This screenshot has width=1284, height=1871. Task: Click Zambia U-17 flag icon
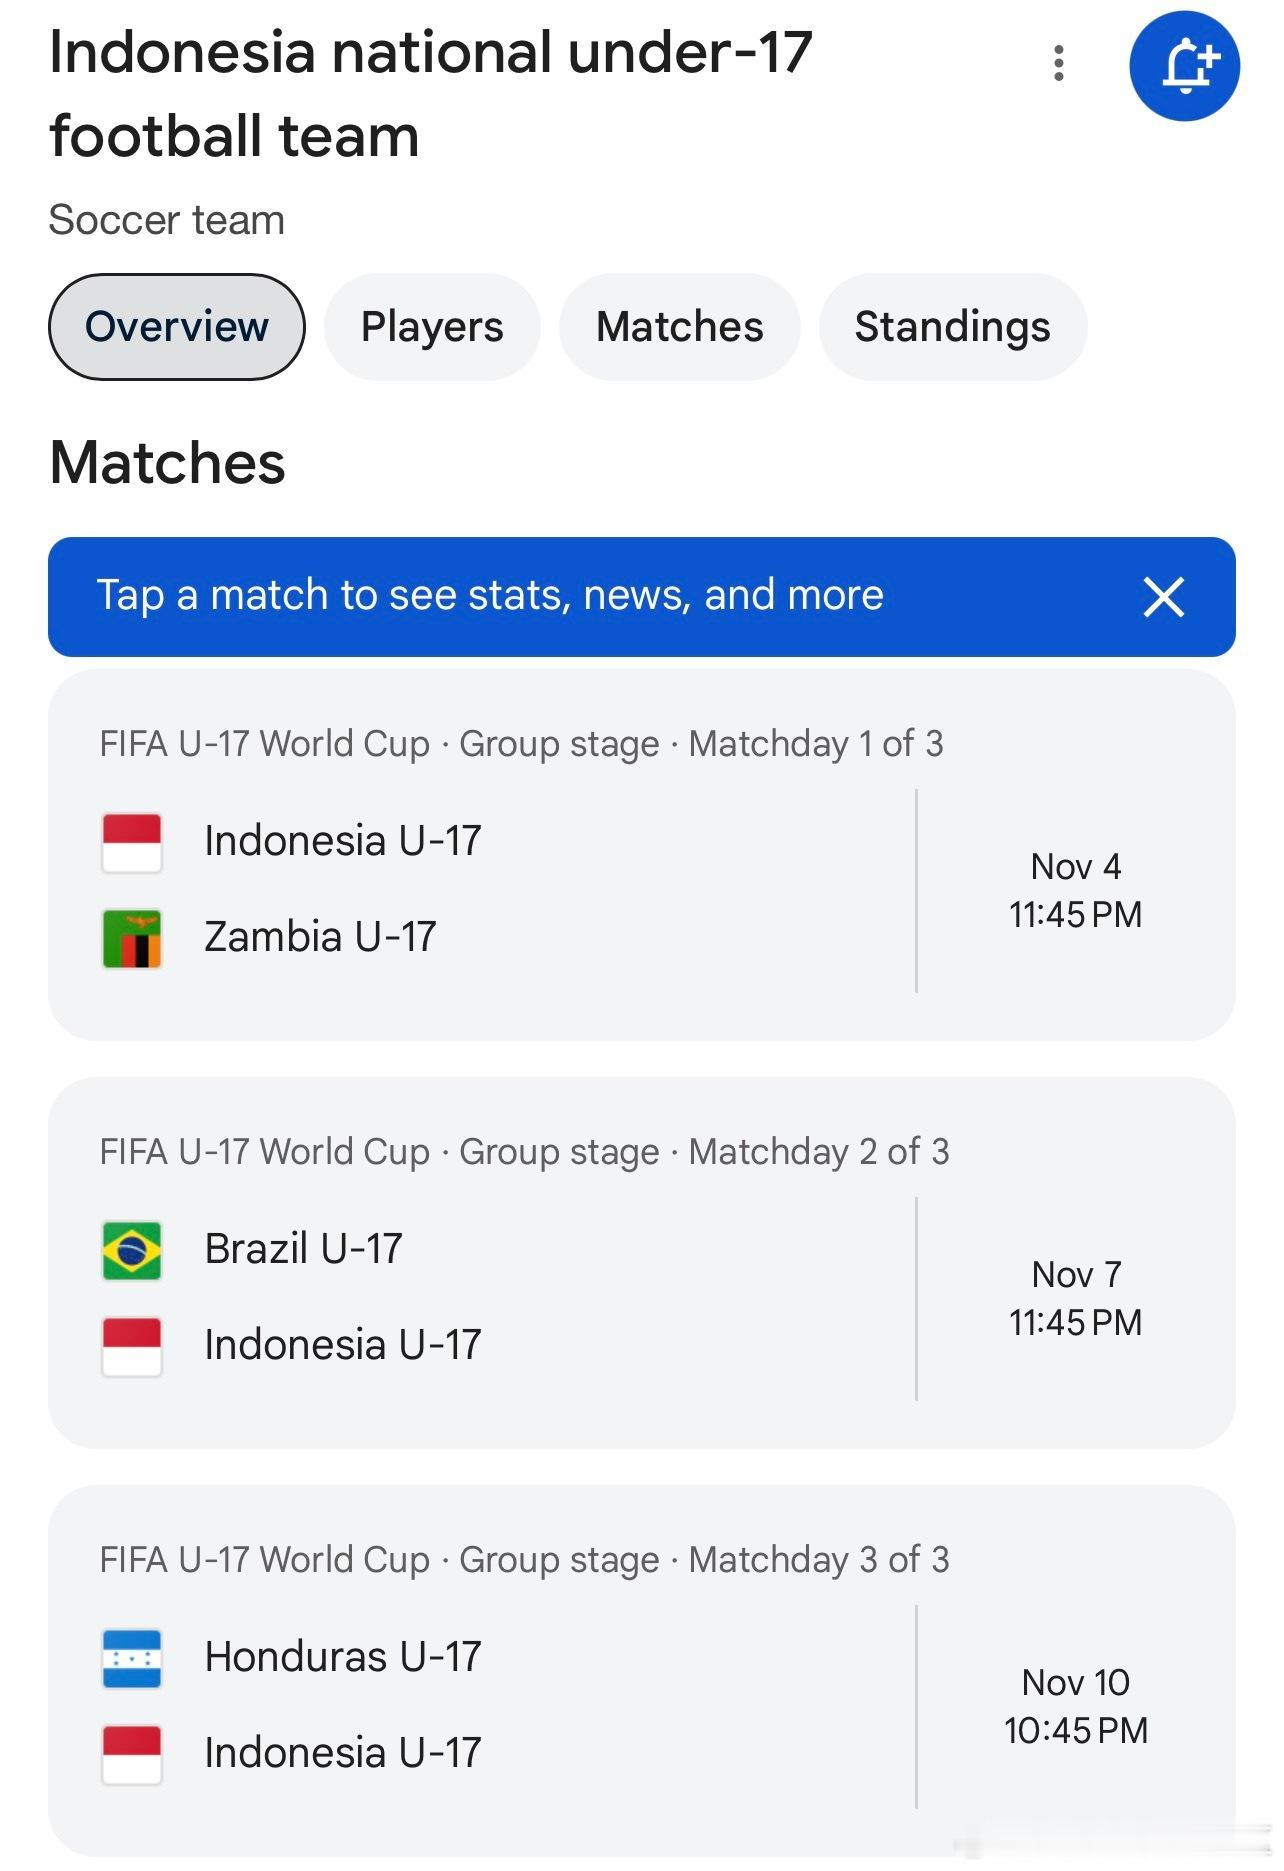[x=132, y=938]
